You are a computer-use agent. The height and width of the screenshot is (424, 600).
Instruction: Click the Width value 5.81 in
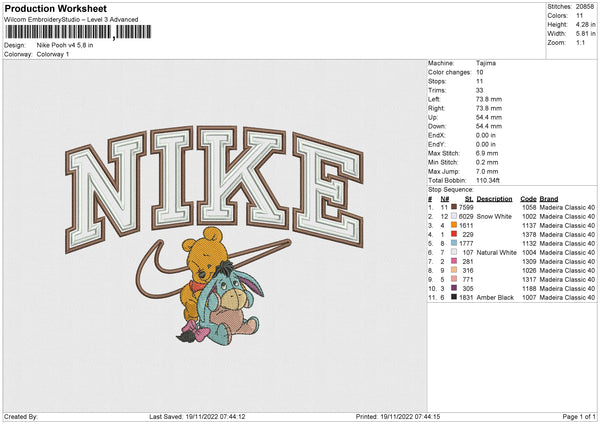[585, 34]
